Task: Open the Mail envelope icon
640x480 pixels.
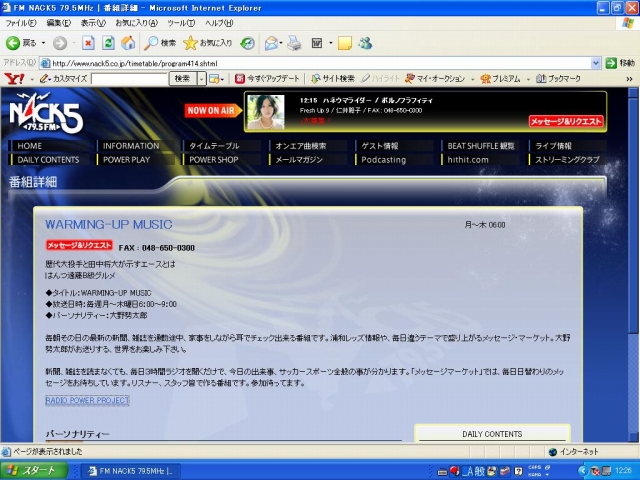Action: coord(271,43)
